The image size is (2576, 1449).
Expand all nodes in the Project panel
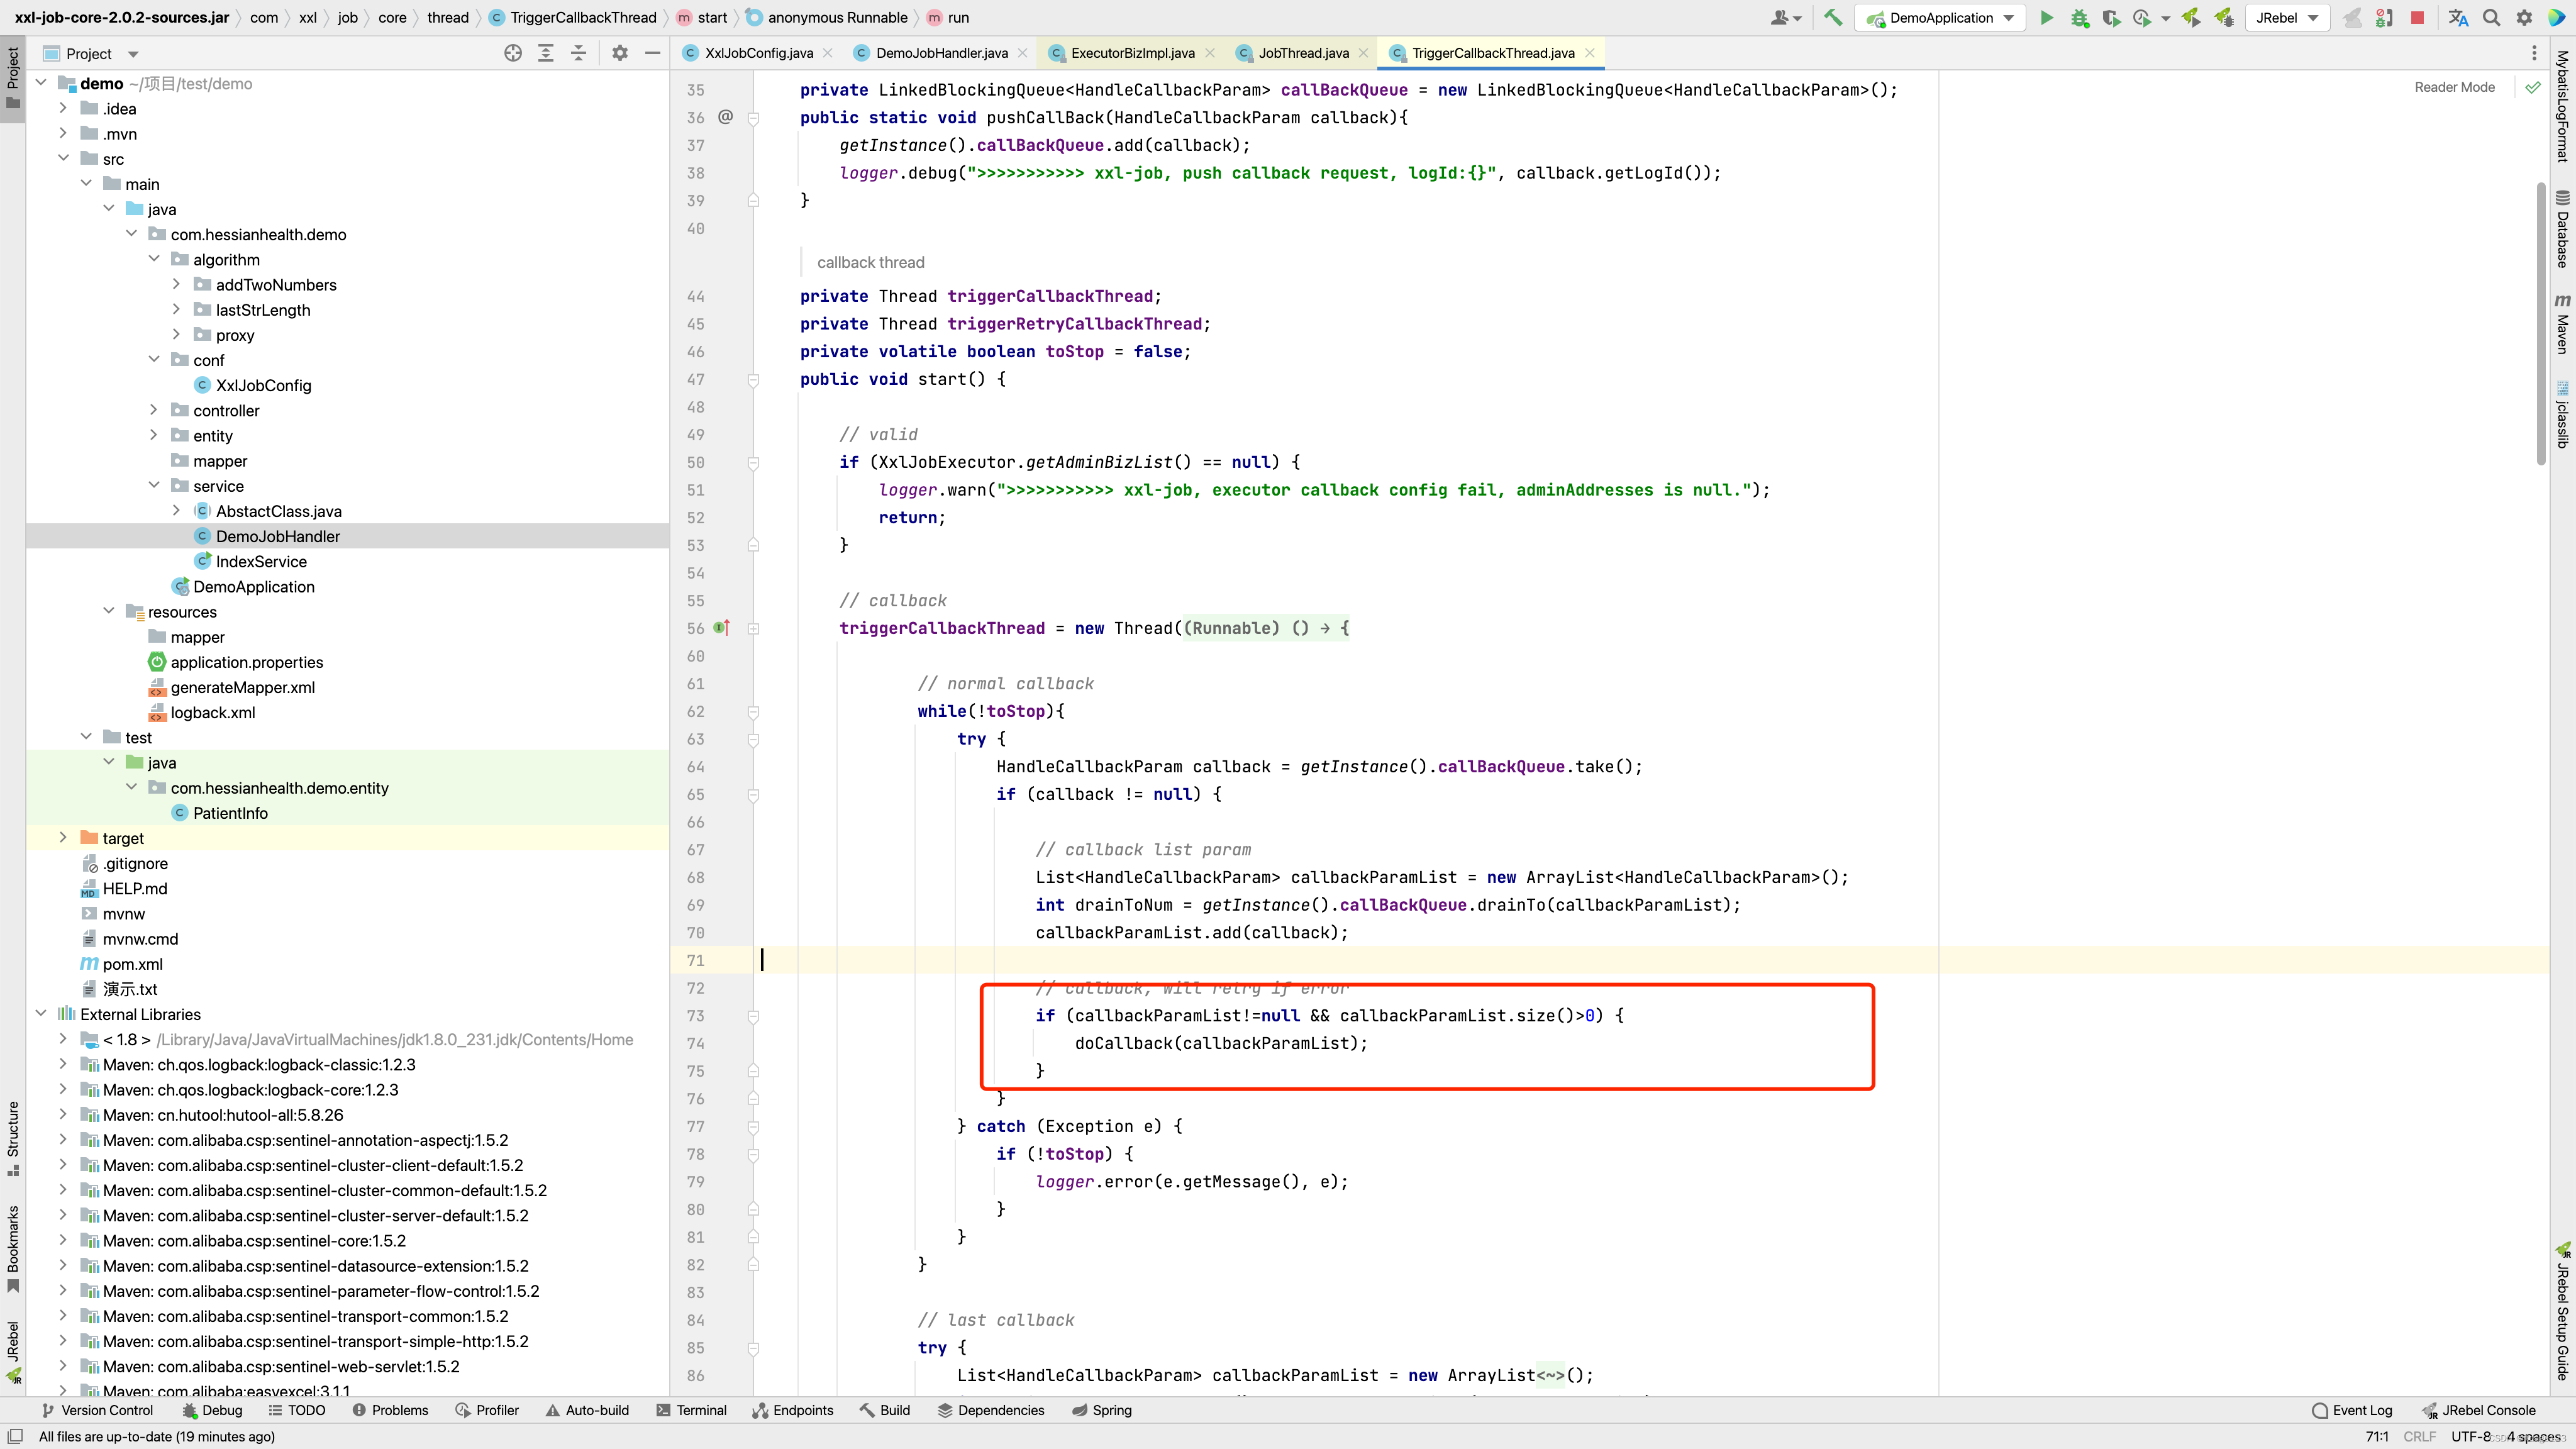coord(546,53)
